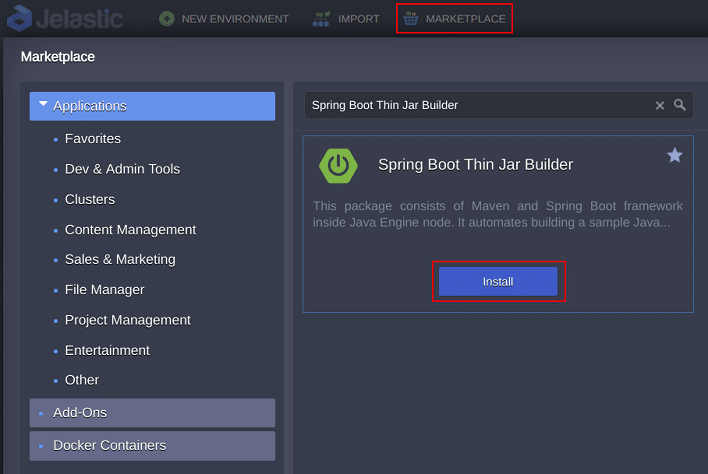
Task: Open Spring Boot Thin Jar Builder title
Action: pyautogui.click(x=475, y=165)
